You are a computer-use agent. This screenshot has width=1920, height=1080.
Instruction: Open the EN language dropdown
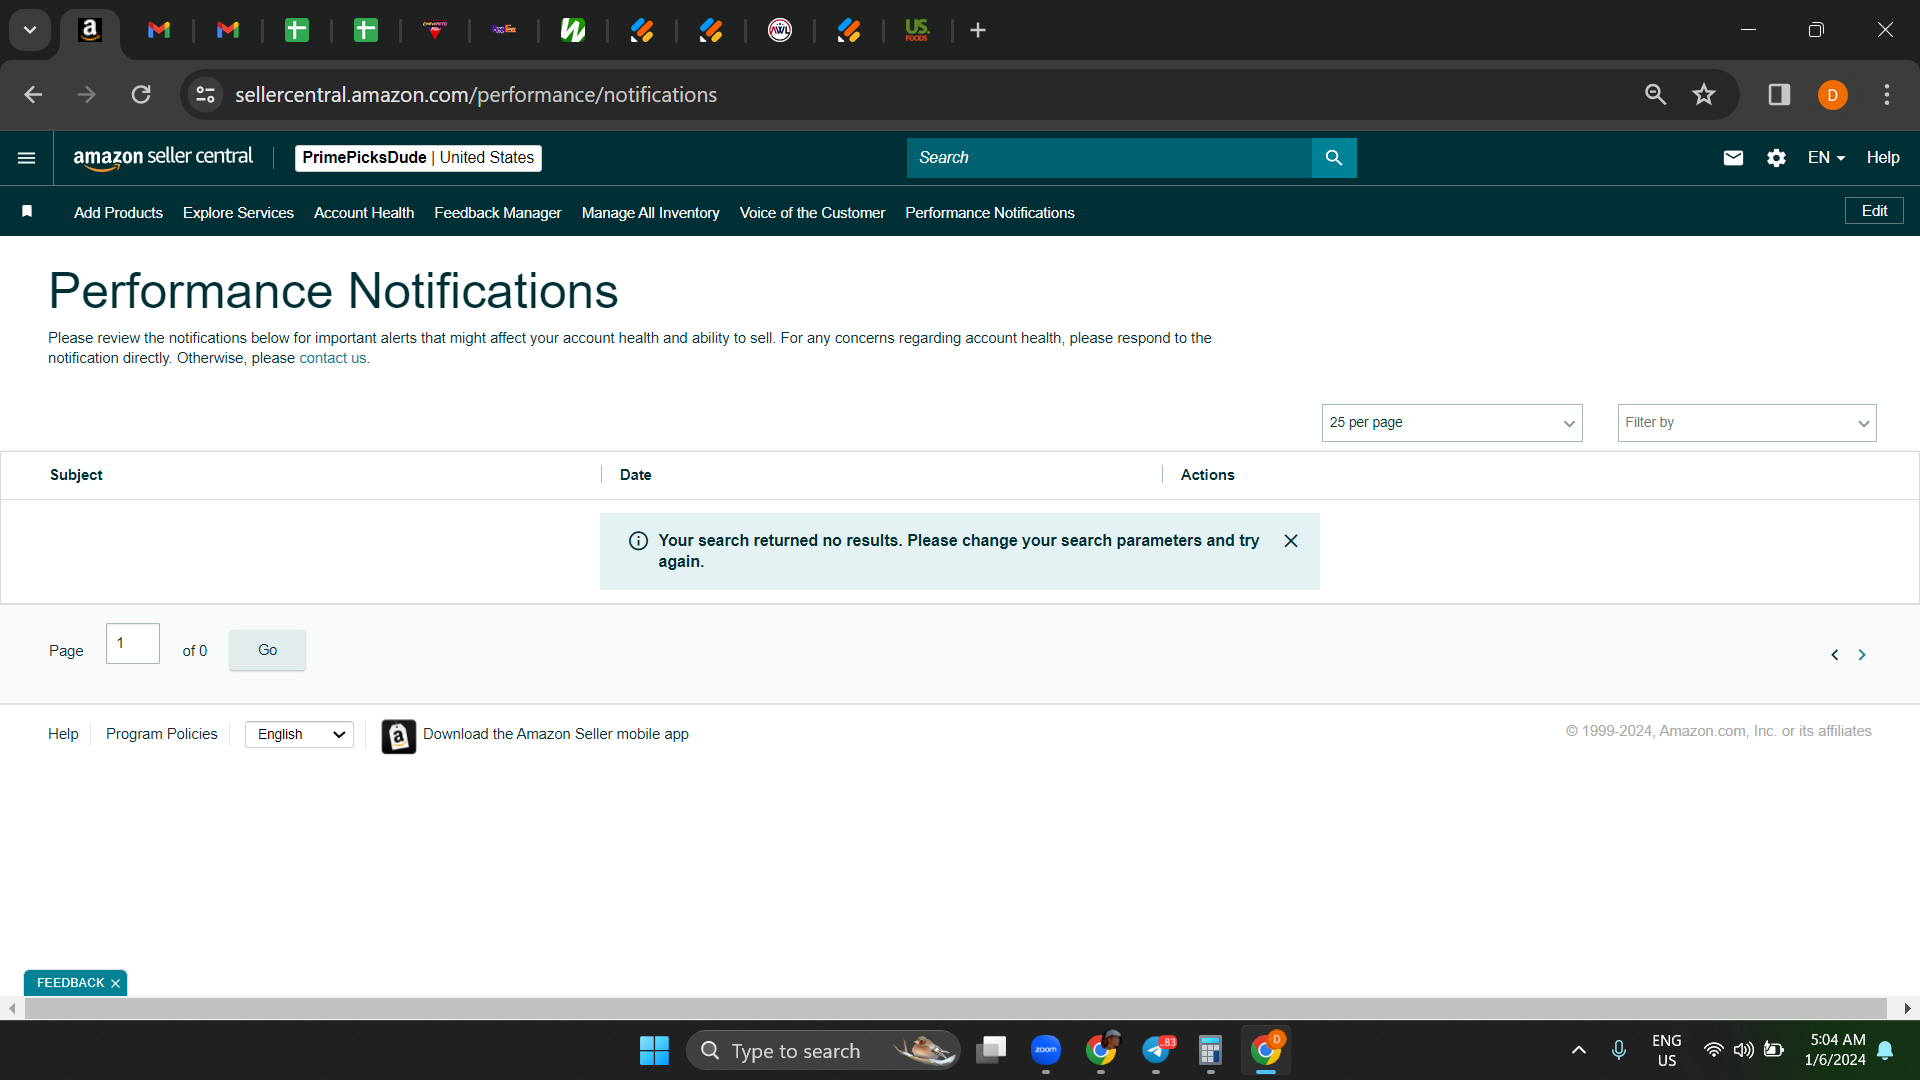(1826, 158)
